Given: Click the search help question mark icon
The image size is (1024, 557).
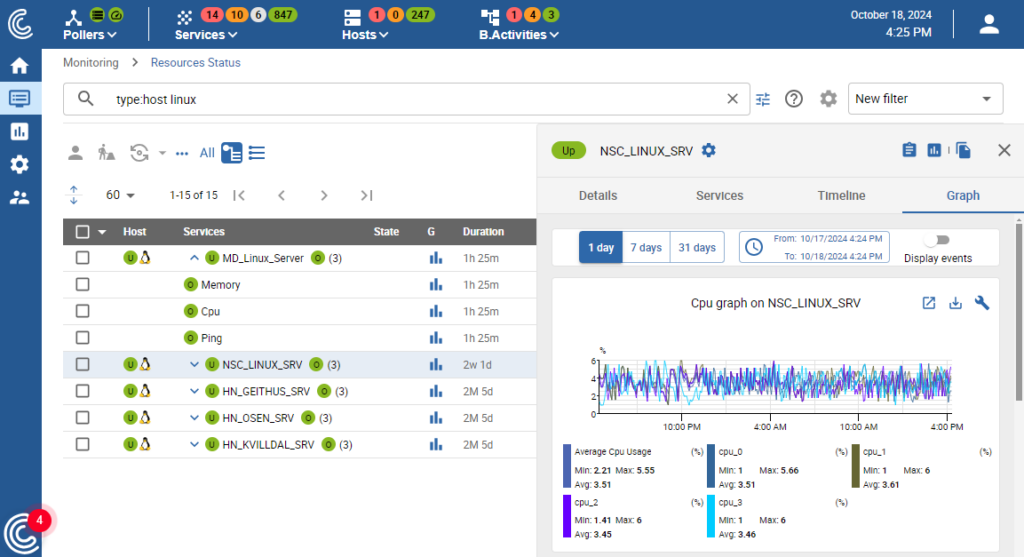Looking at the screenshot, I should pos(794,99).
